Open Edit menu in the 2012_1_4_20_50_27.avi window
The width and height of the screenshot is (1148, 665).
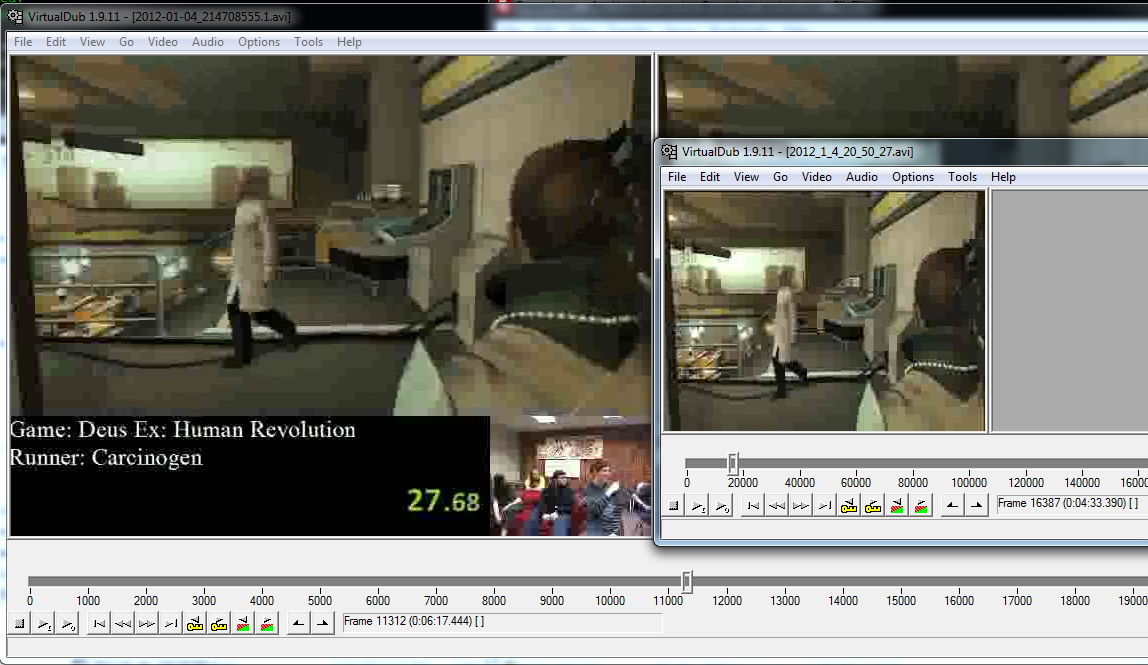[709, 177]
